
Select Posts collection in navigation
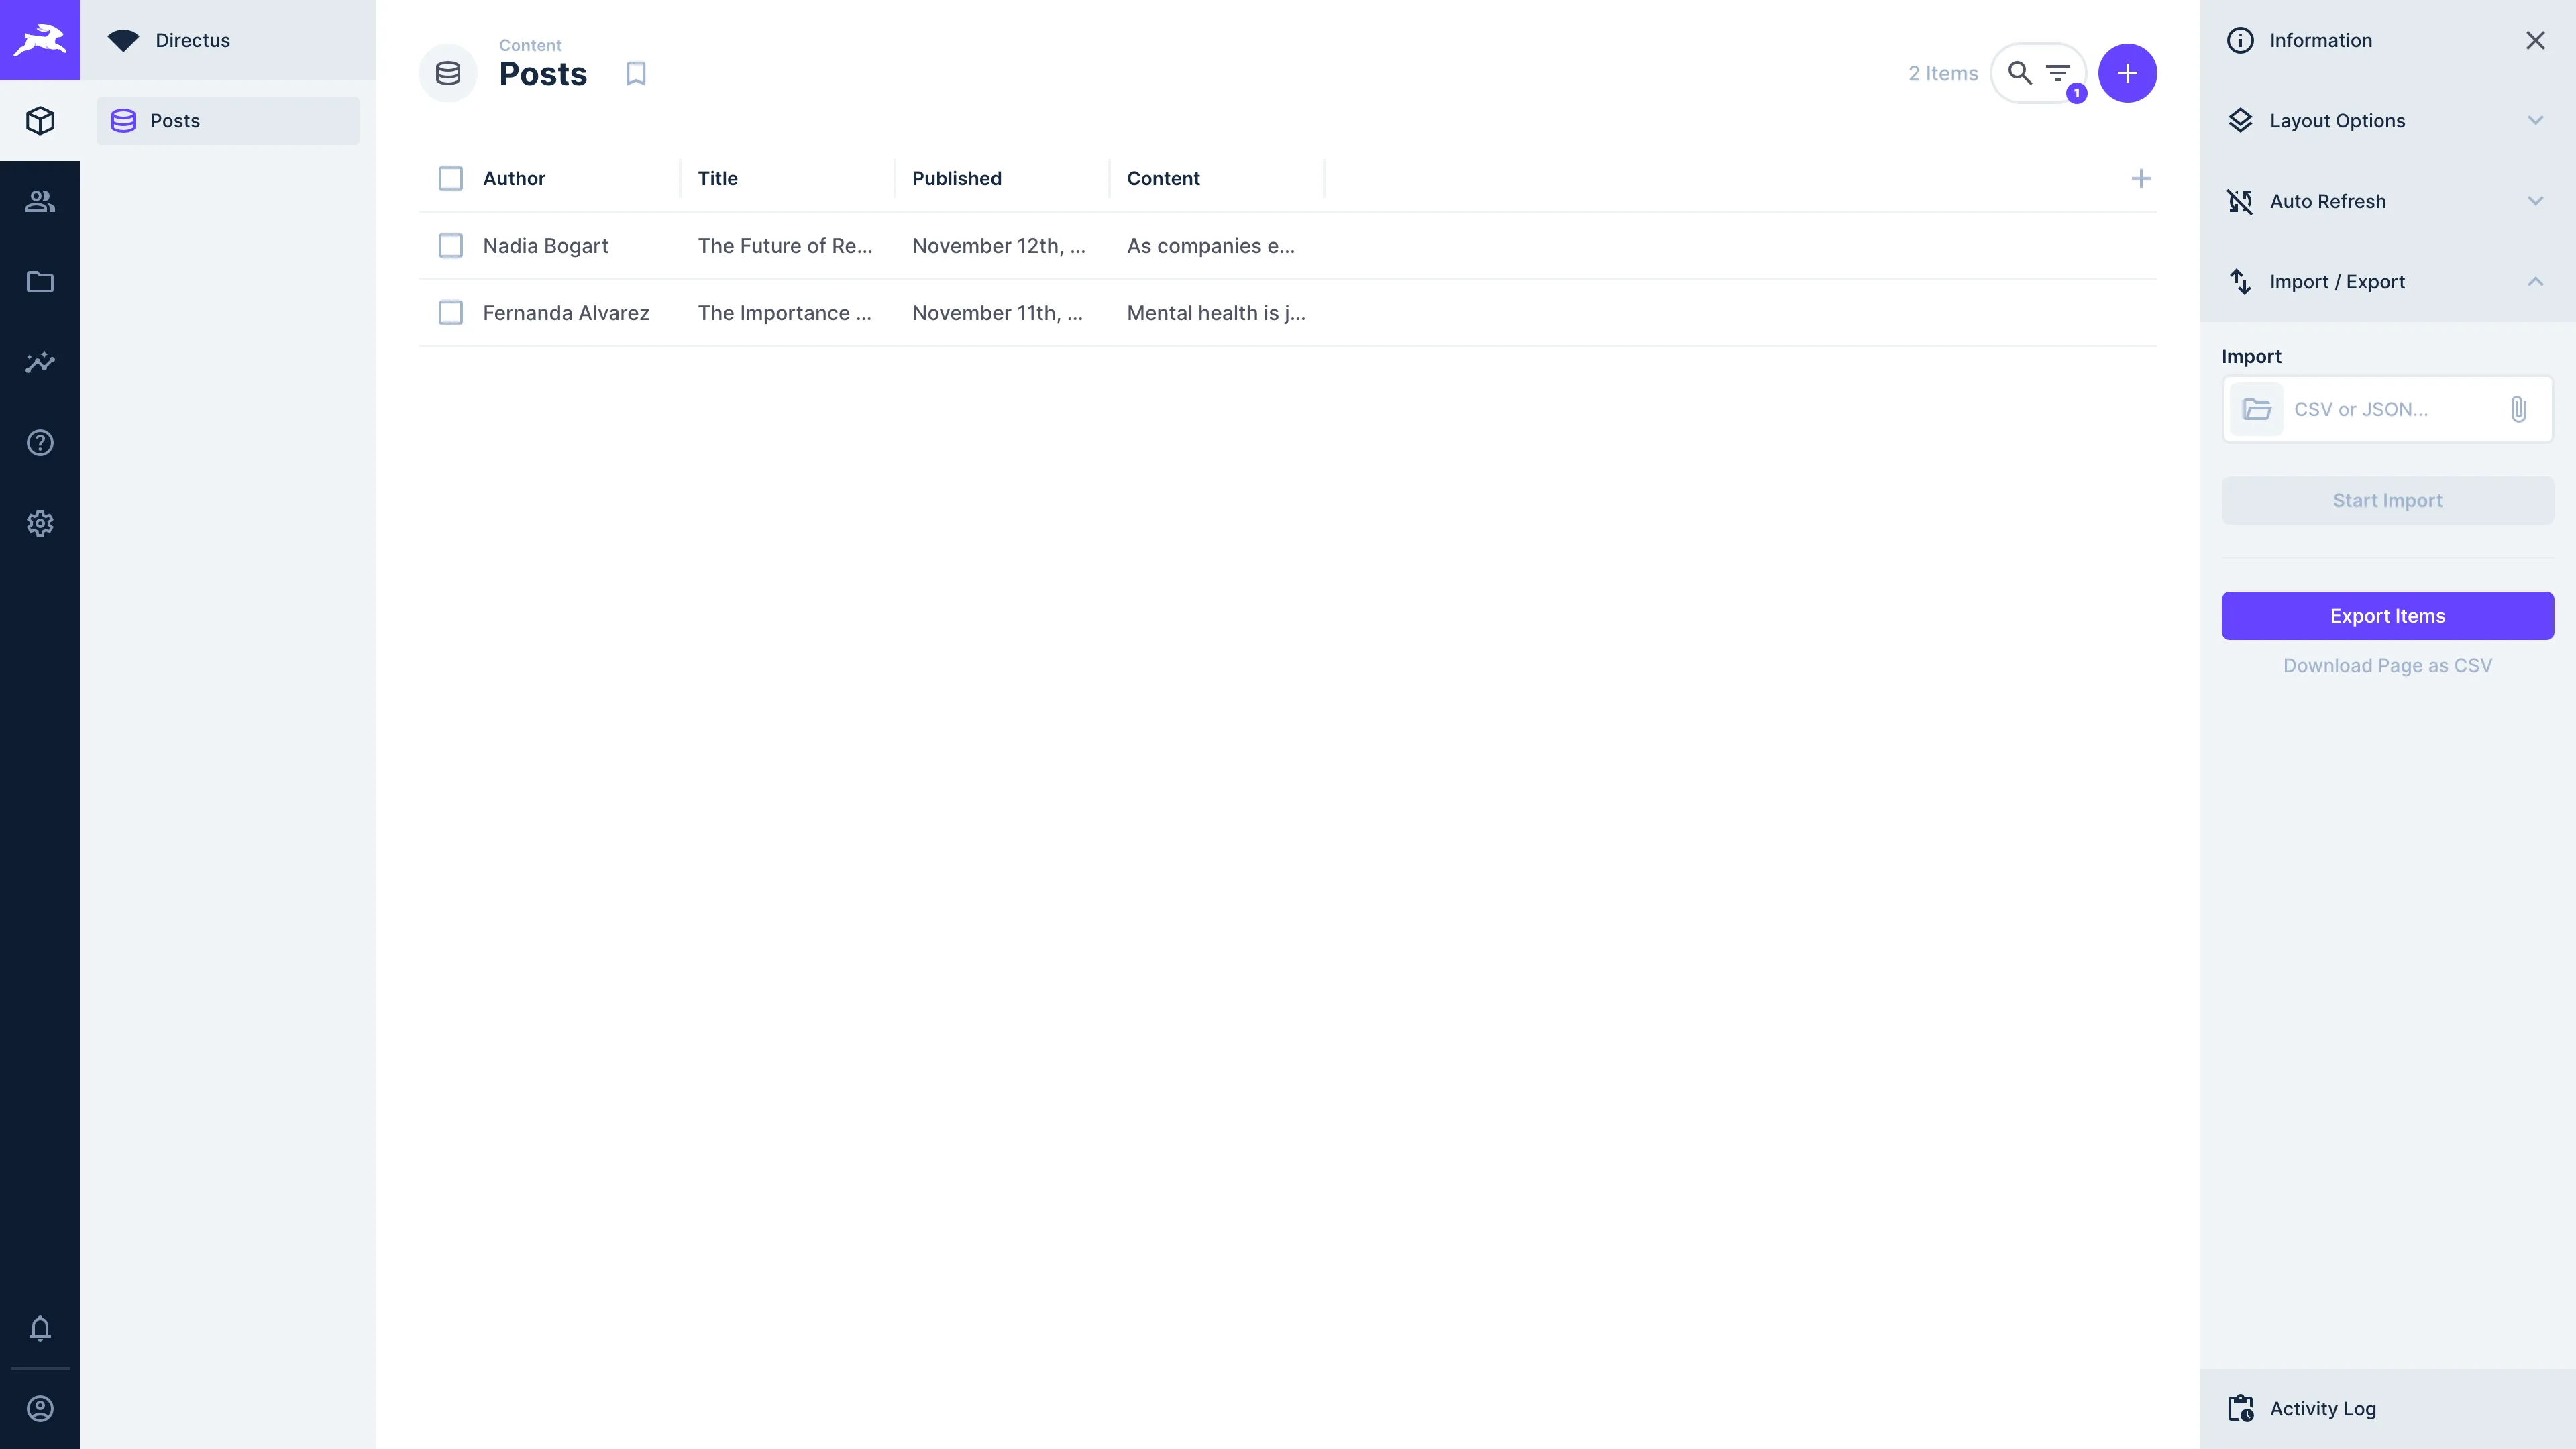point(228,121)
